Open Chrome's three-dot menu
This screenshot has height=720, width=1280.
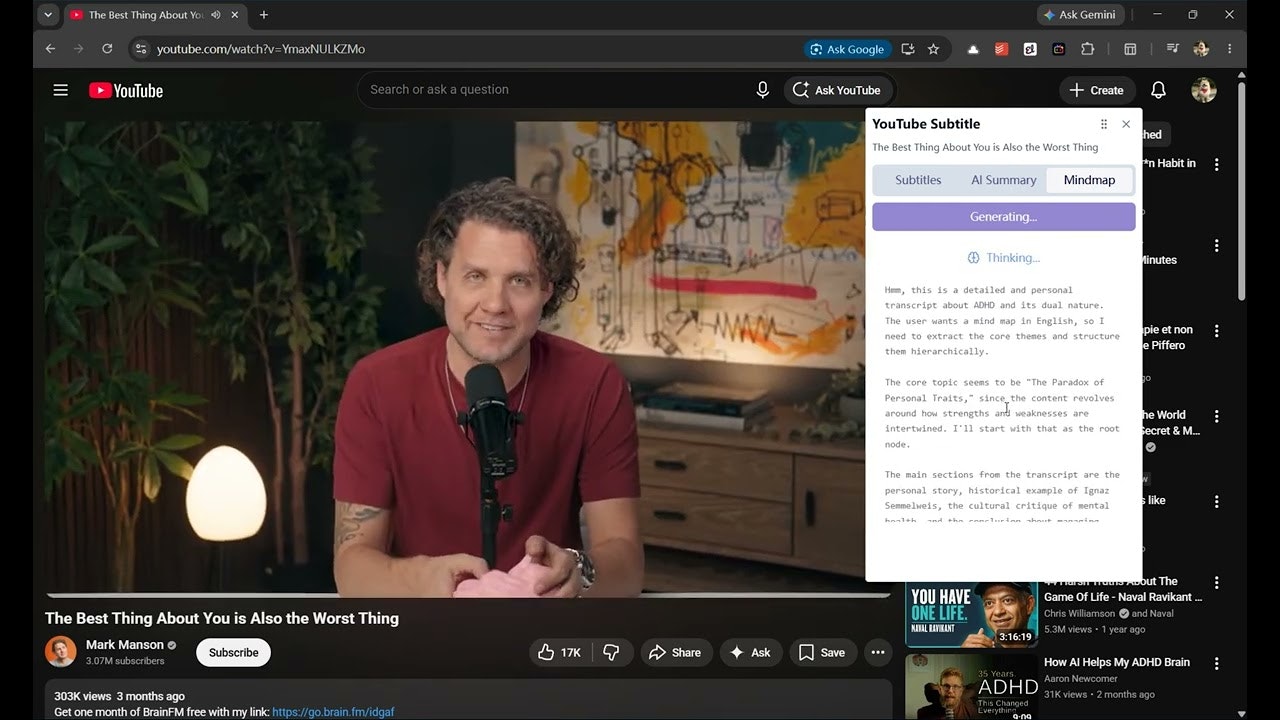pos(1230,49)
